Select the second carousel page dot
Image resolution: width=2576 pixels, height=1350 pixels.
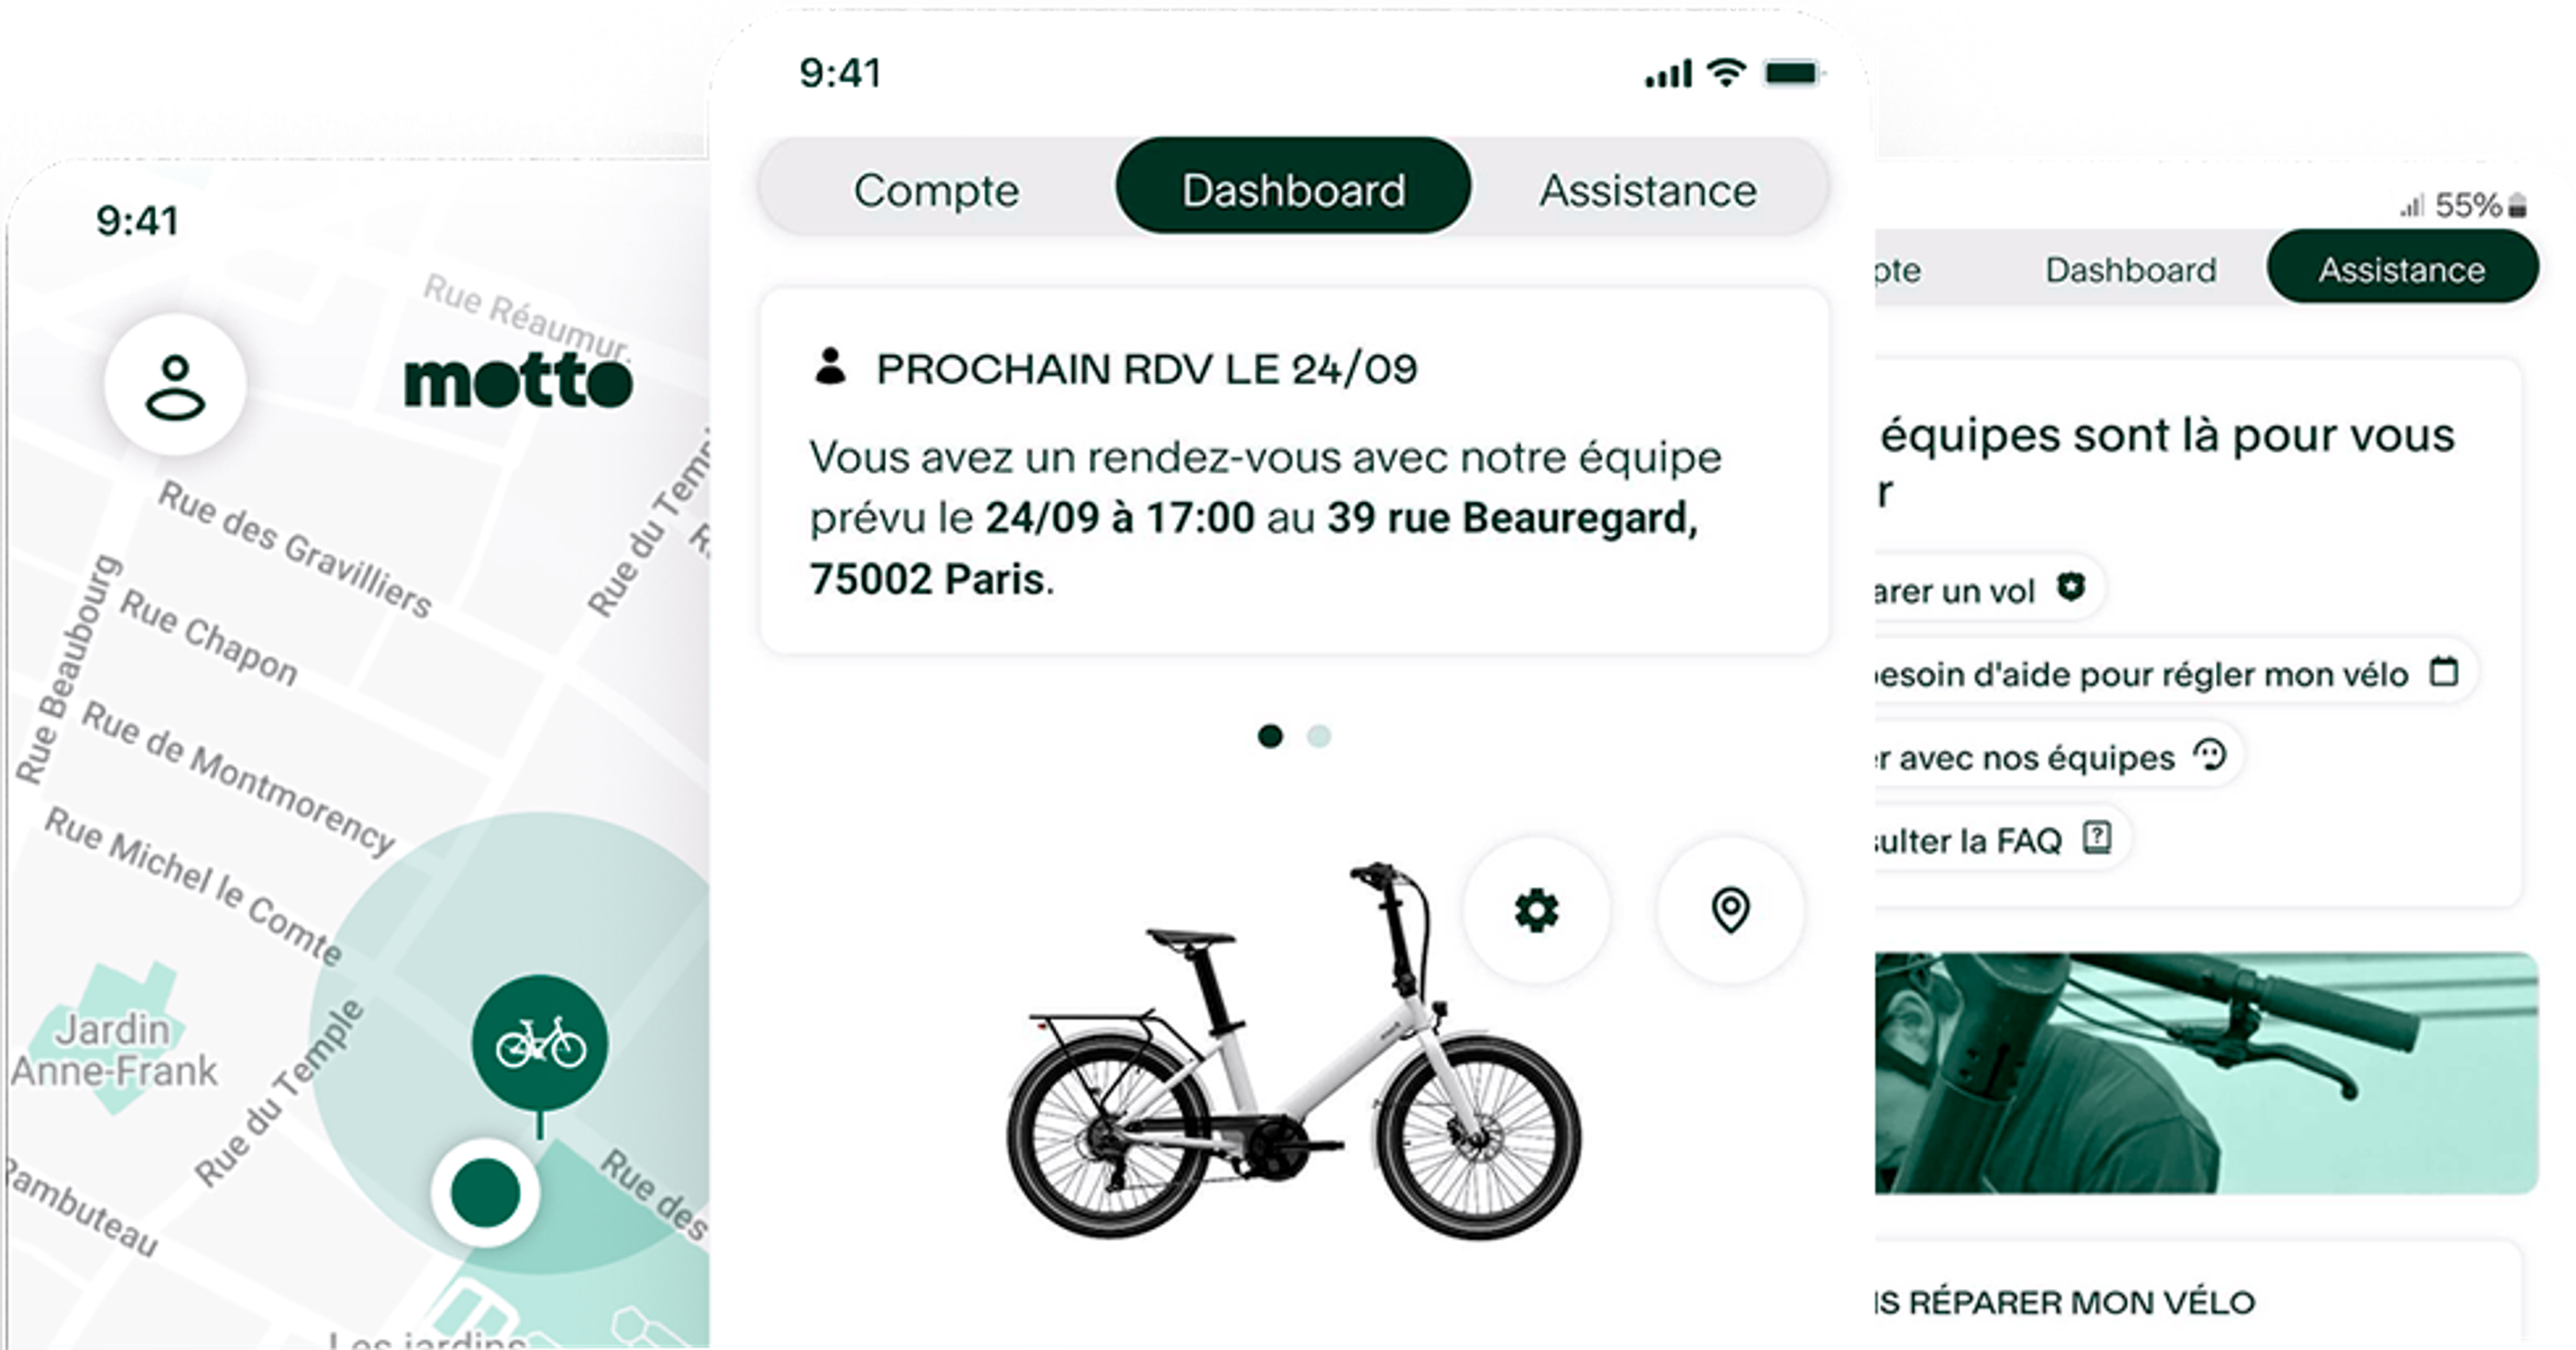click(1319, 736)
